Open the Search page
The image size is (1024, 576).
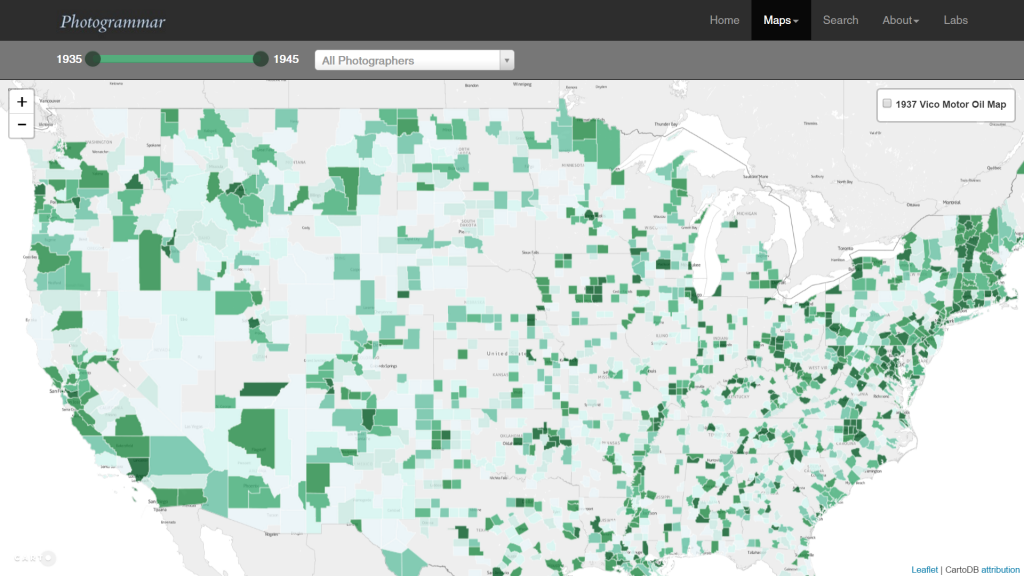click(x=840, y=20)
